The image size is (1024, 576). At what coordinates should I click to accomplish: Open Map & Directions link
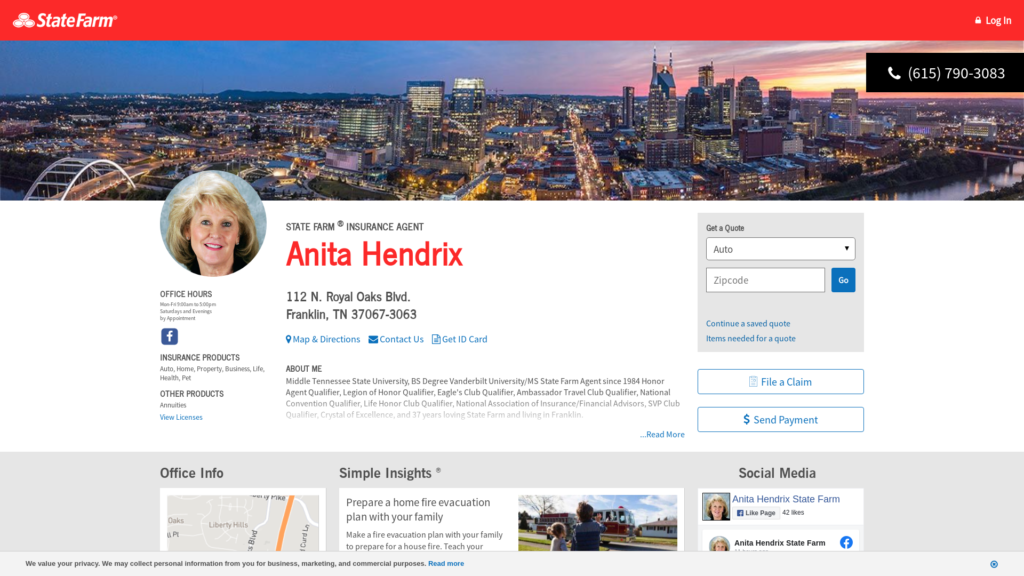tap(323, 339)
